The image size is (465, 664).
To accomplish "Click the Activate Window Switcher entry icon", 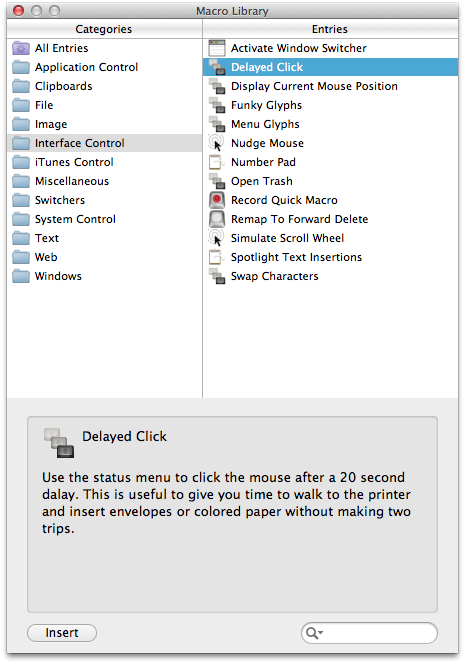I will [217, 48].
